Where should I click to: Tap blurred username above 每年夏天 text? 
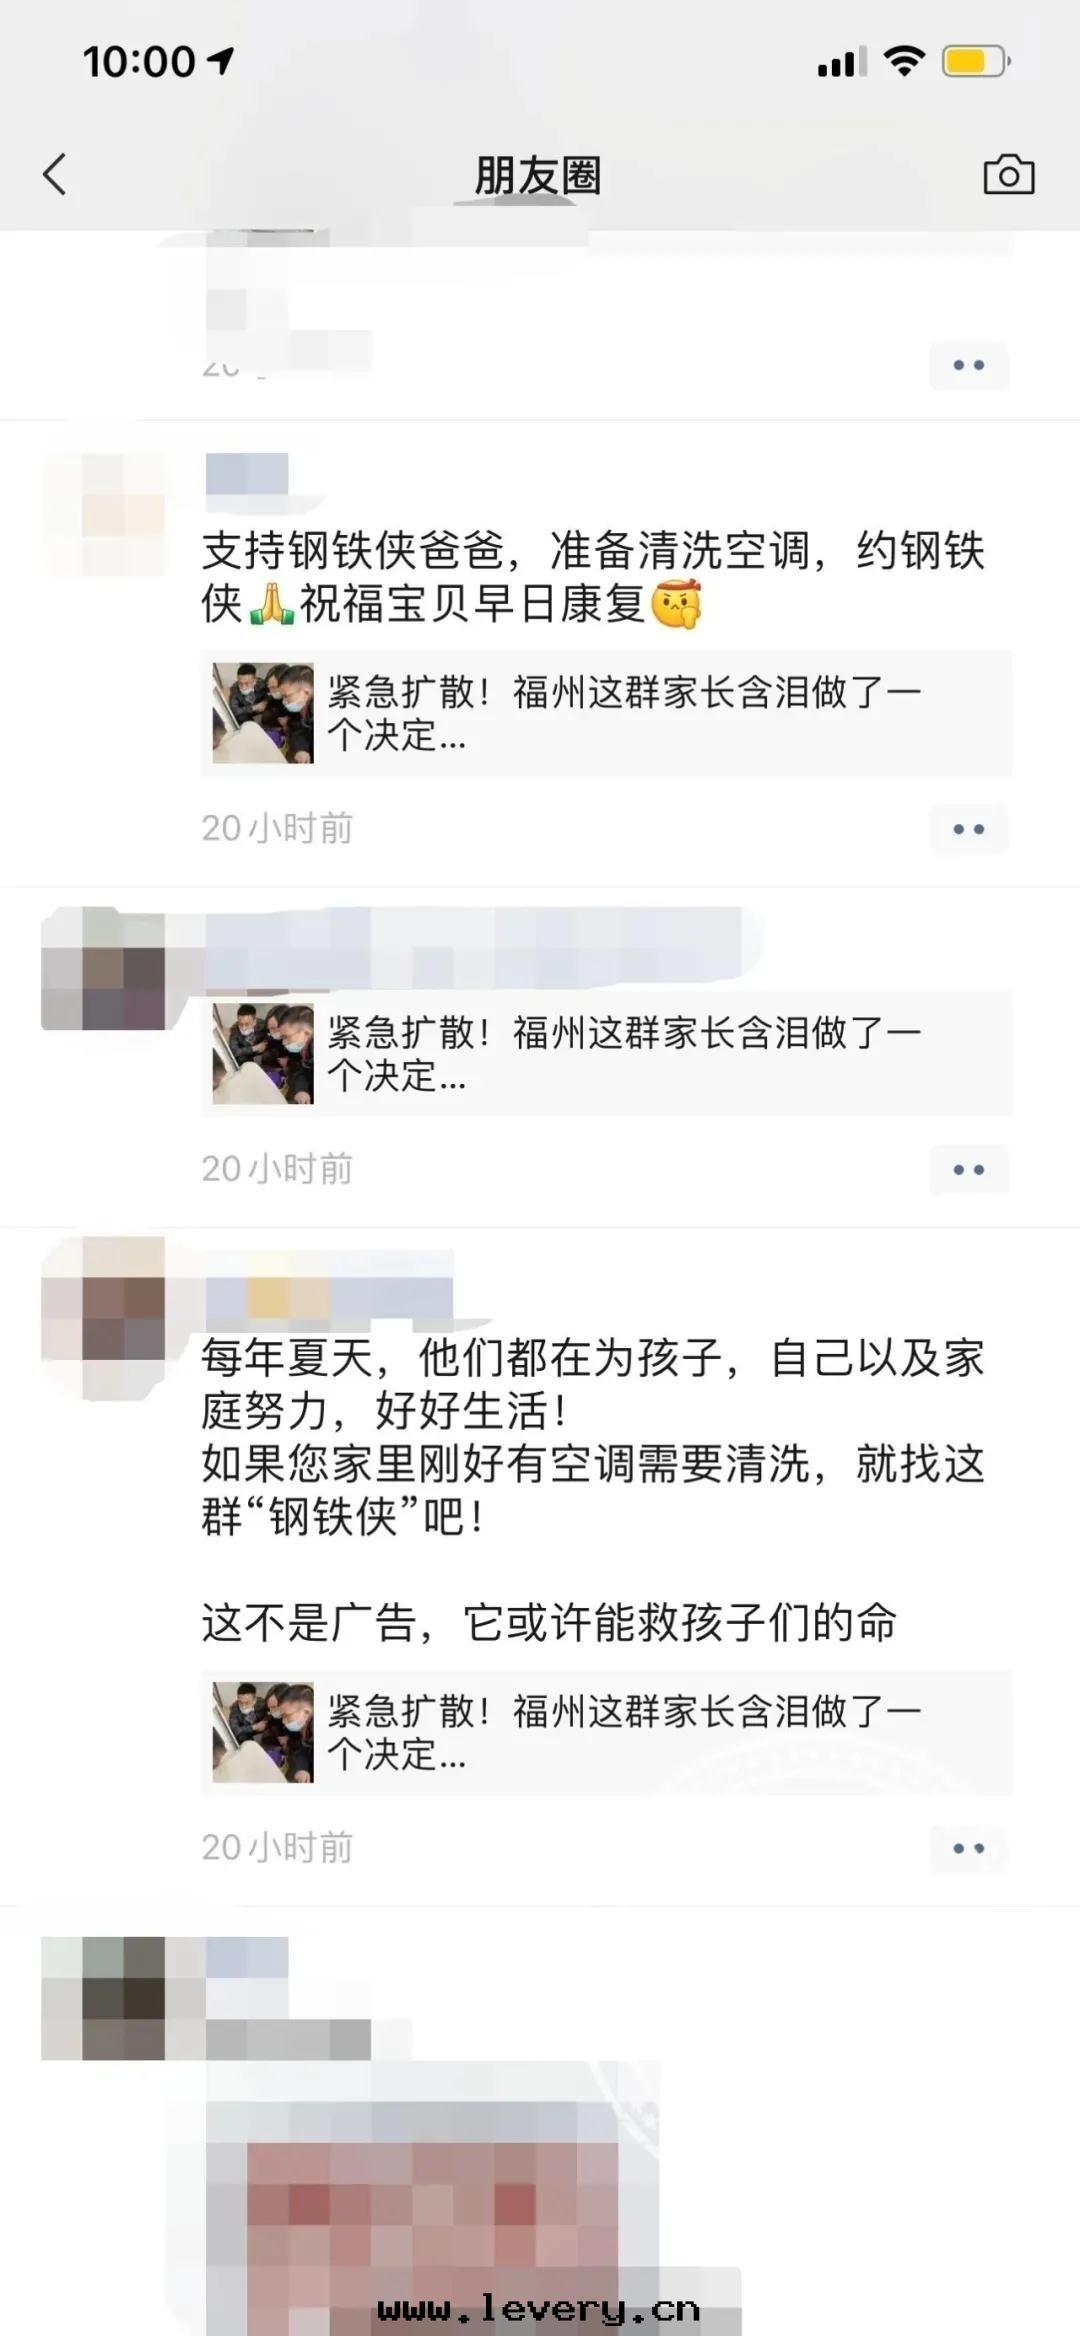[329, 1299]
